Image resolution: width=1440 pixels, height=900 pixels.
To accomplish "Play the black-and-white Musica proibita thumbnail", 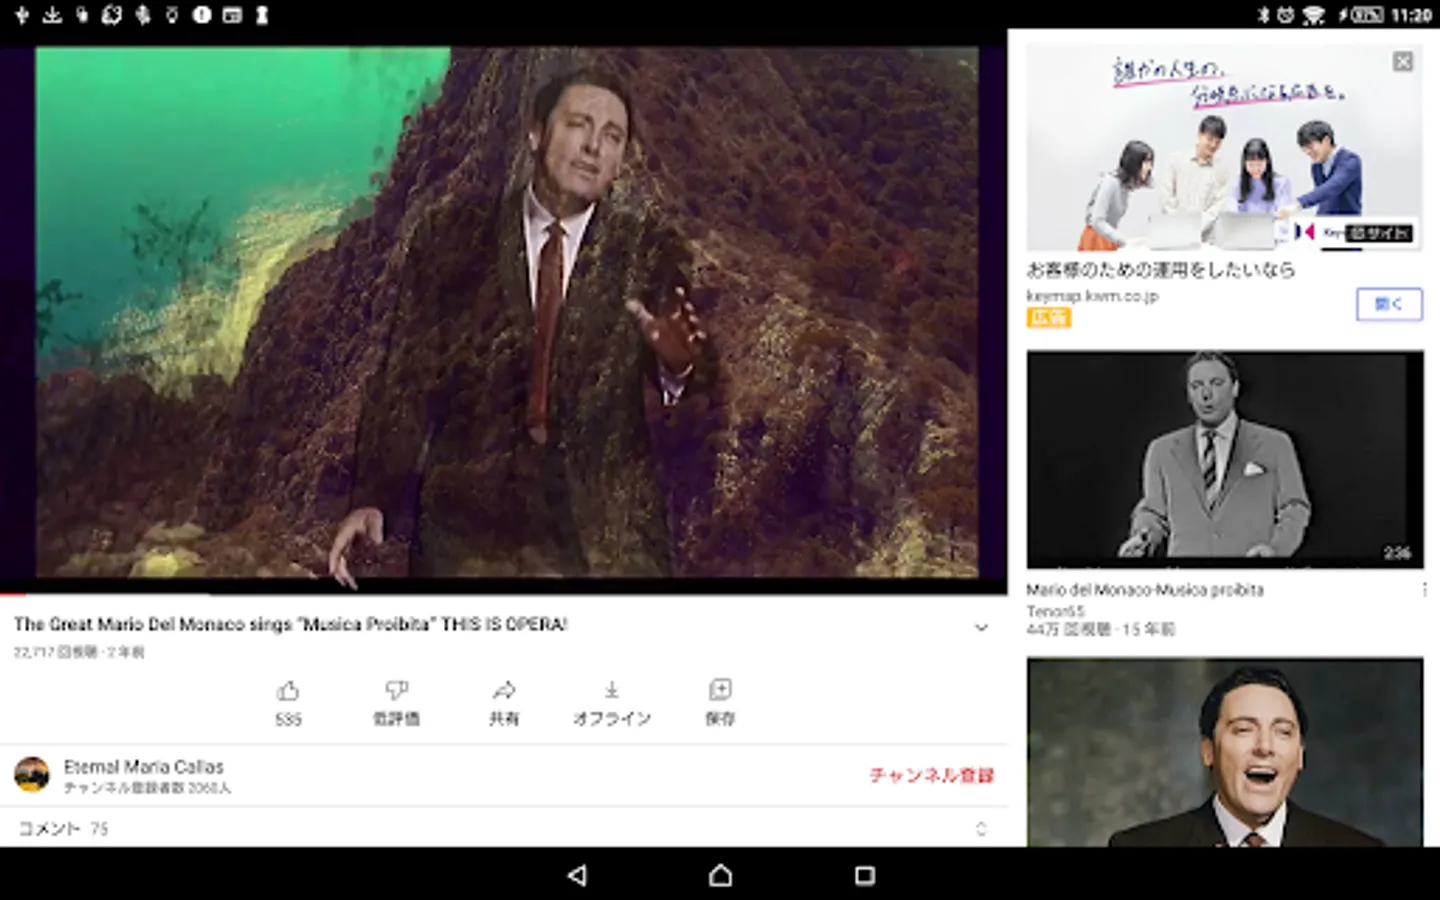I will (1225, 459).
